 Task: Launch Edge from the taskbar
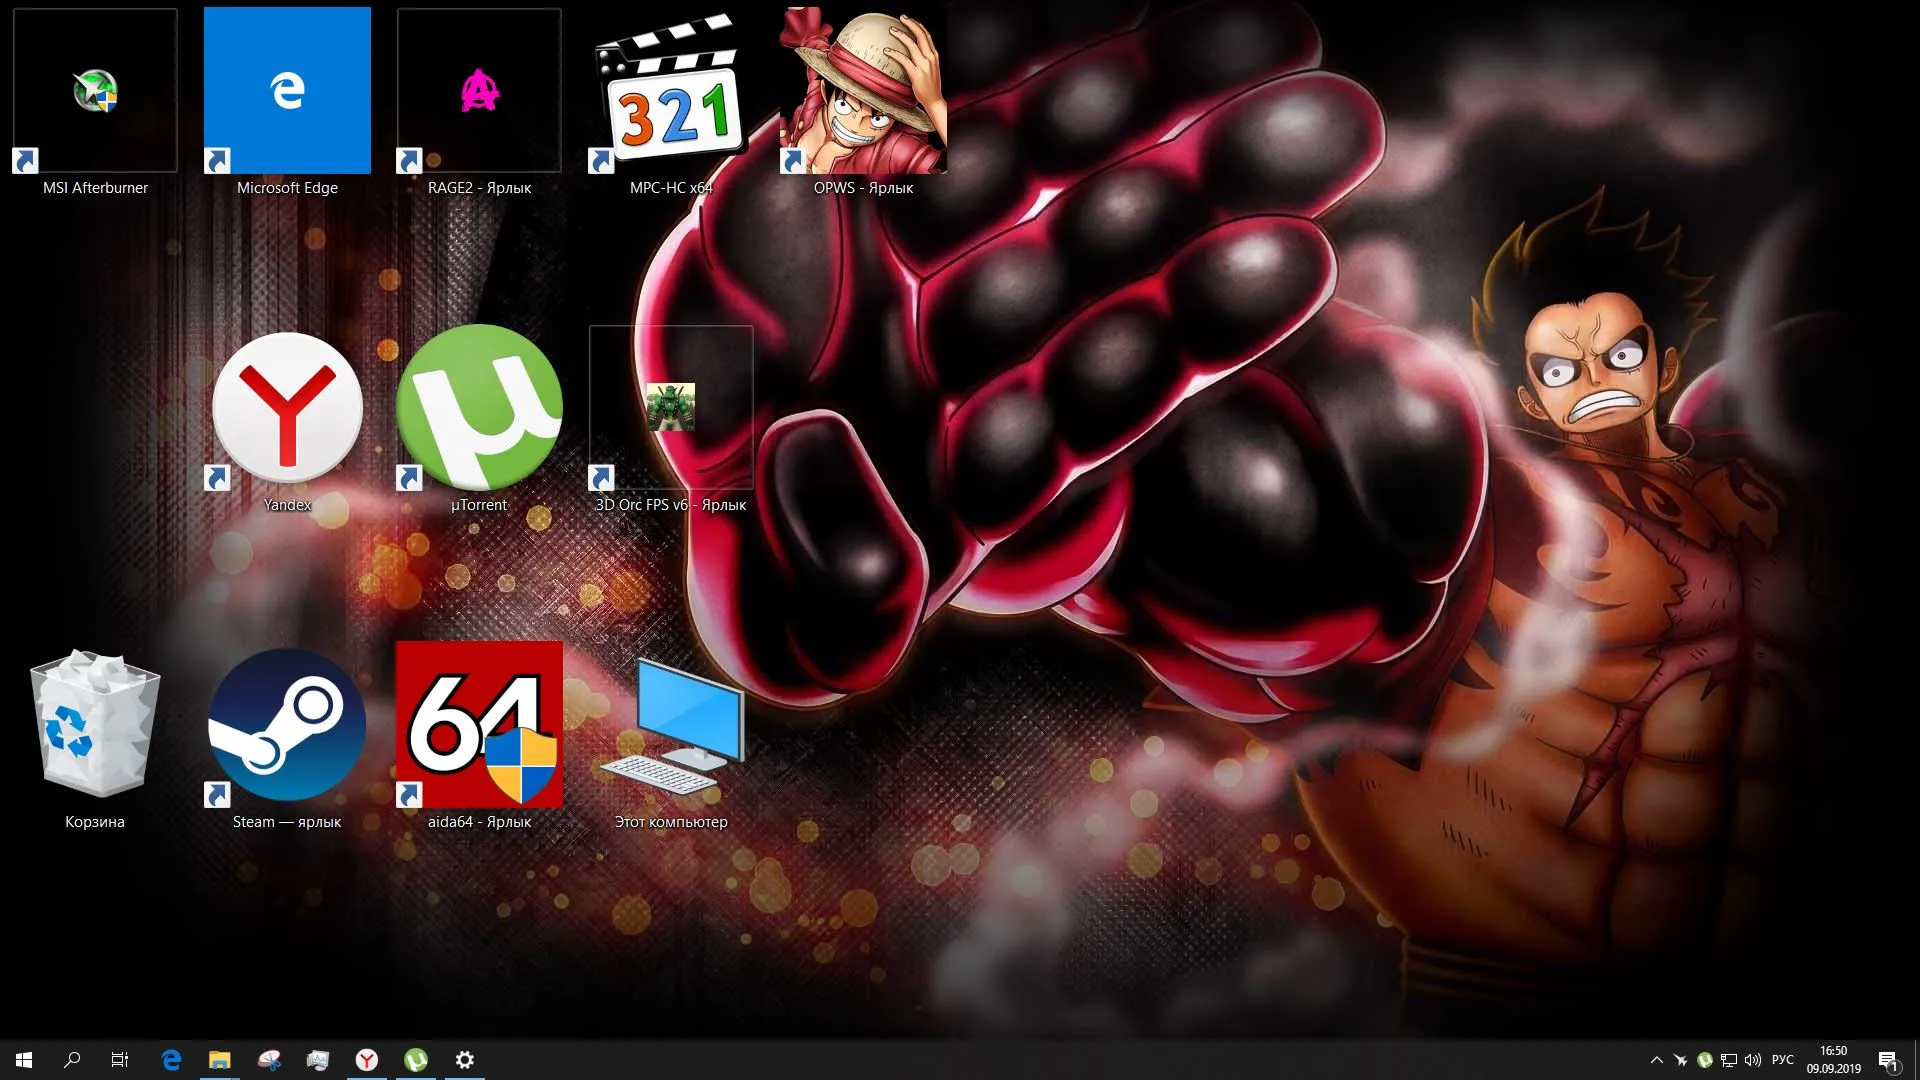pyautogui.click(x=171, y=1060)
